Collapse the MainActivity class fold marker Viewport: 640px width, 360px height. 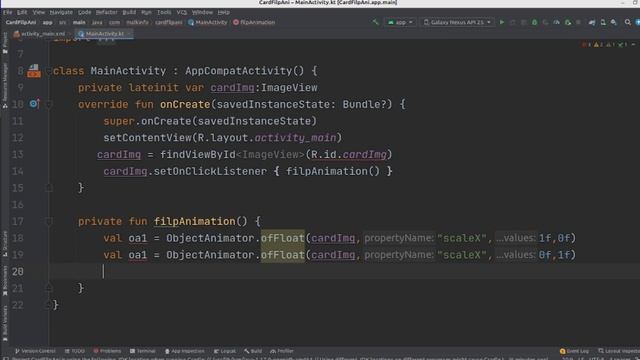[x=49, y=71]
